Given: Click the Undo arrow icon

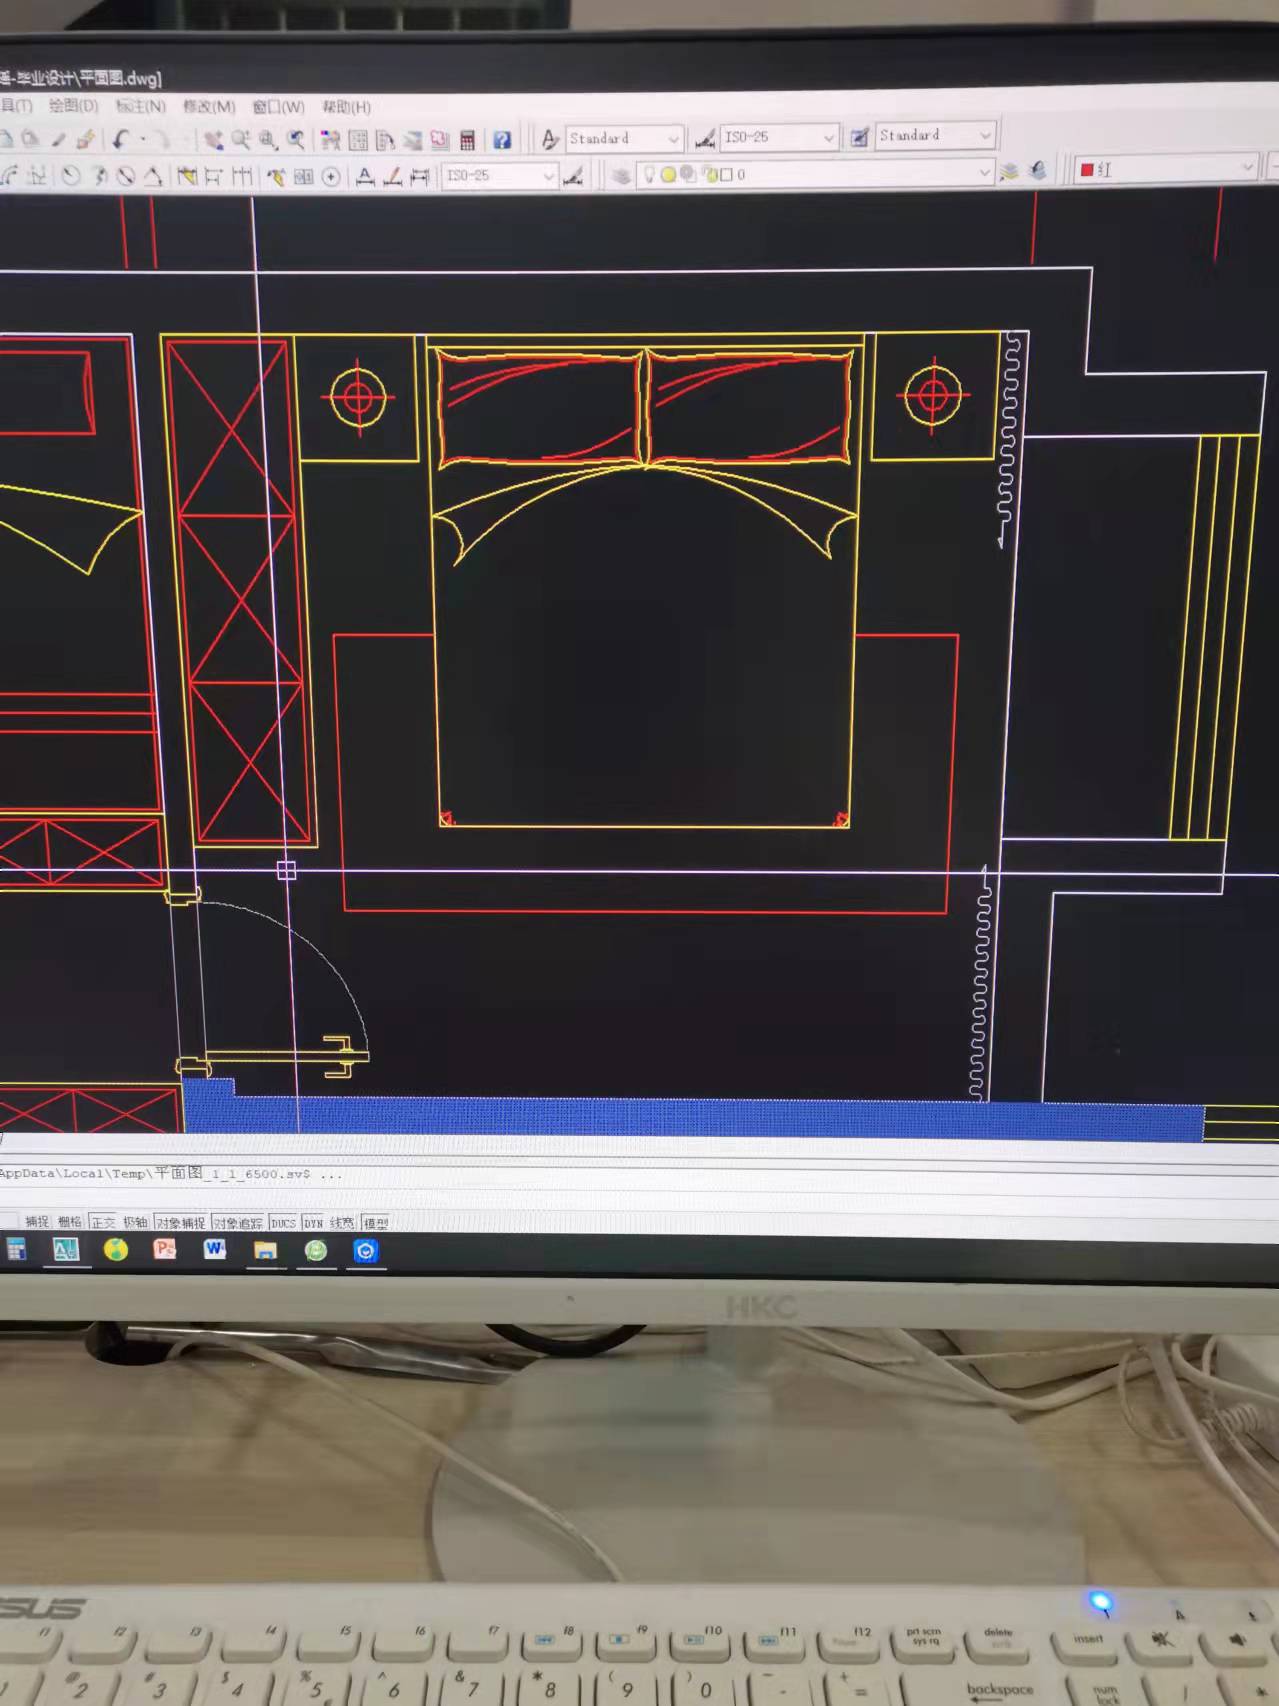Looking at the screenshot, I should pos(121,139).
